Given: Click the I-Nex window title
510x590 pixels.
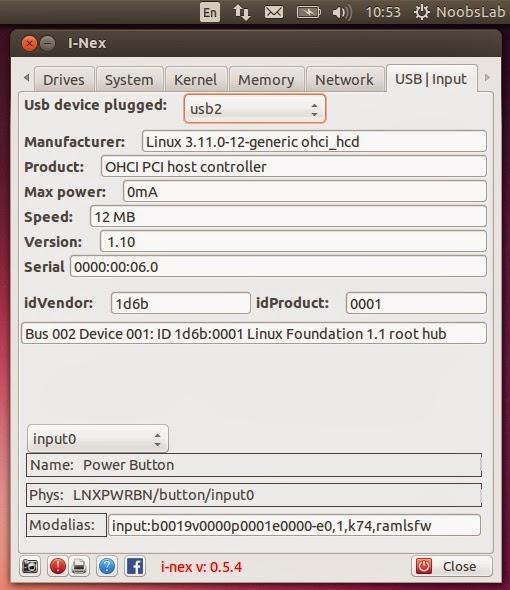Looking at the screenshot, I should (x=87, y=43).
